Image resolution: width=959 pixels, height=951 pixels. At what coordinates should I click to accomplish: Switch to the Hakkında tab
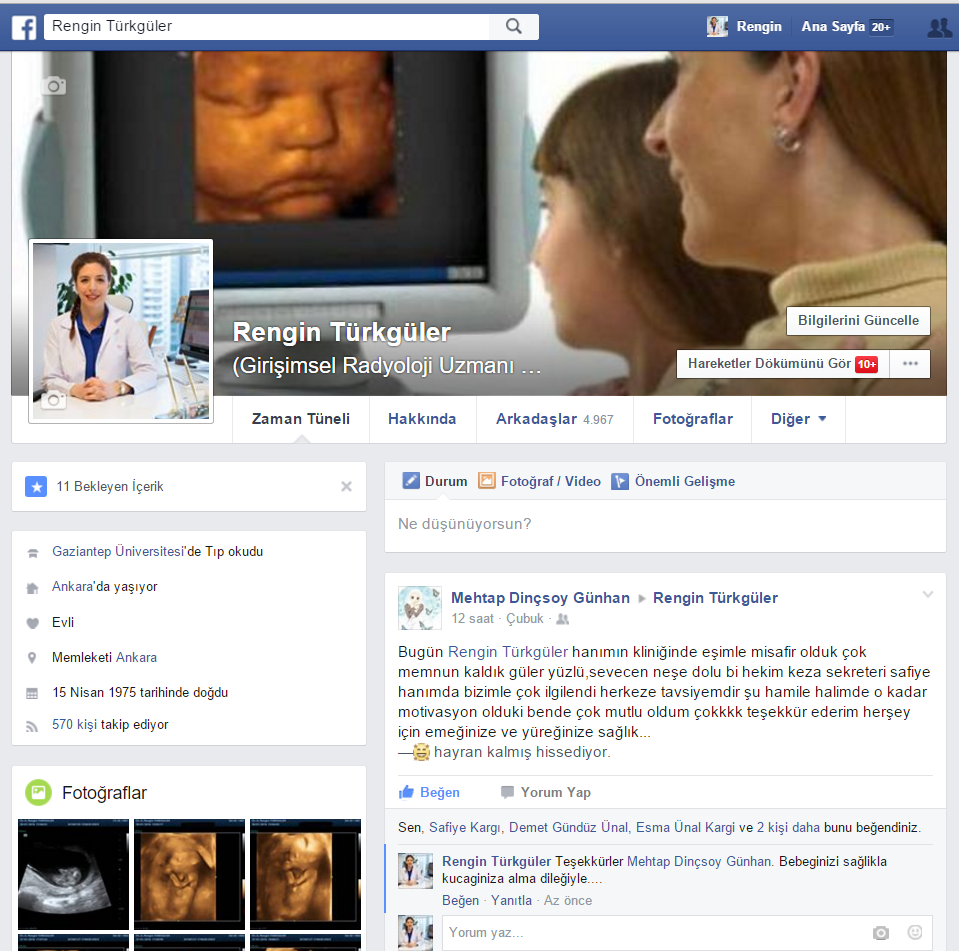[x=422, y=419]
